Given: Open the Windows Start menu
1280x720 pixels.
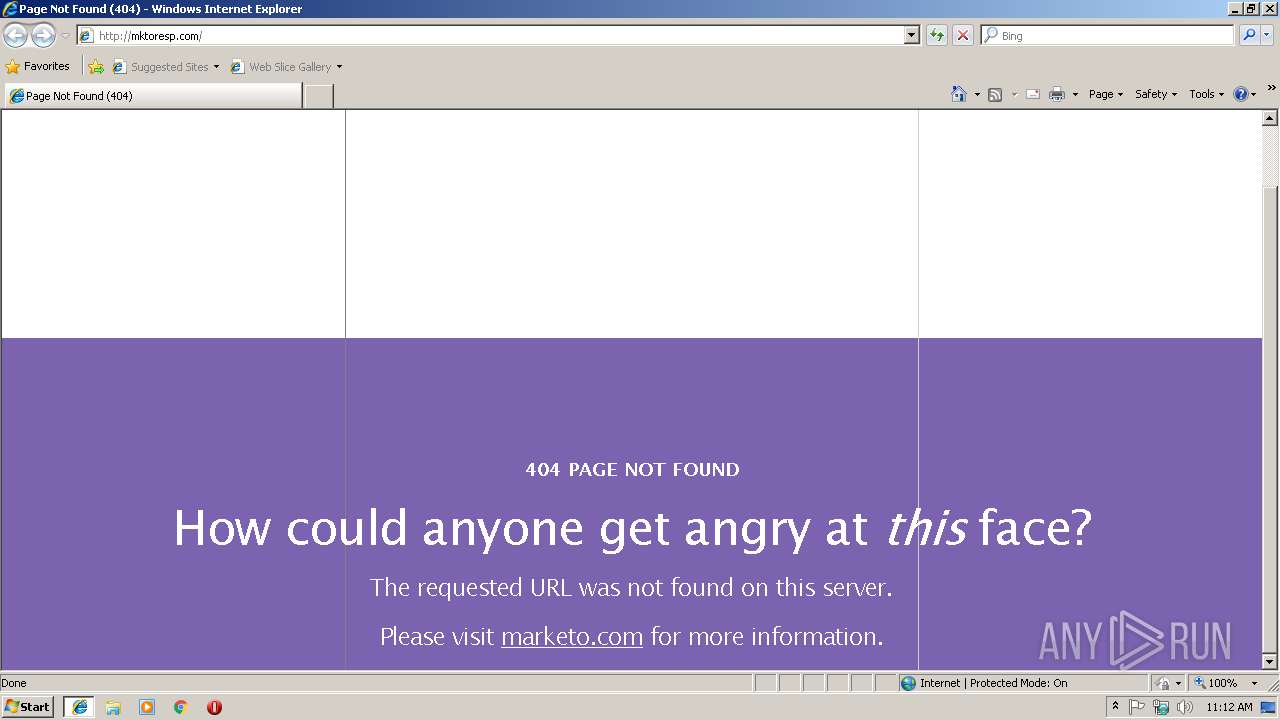Looking at the screenshot, I should point(28,707).
